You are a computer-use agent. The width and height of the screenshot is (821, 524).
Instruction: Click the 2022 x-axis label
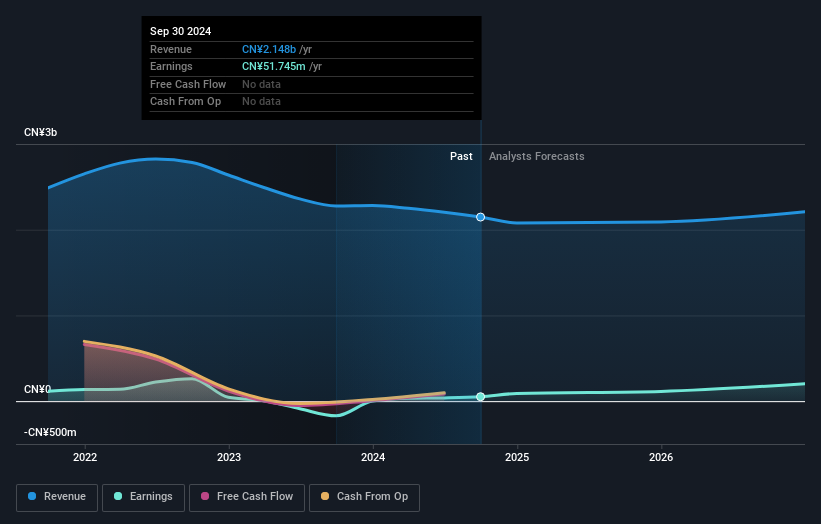85,457
